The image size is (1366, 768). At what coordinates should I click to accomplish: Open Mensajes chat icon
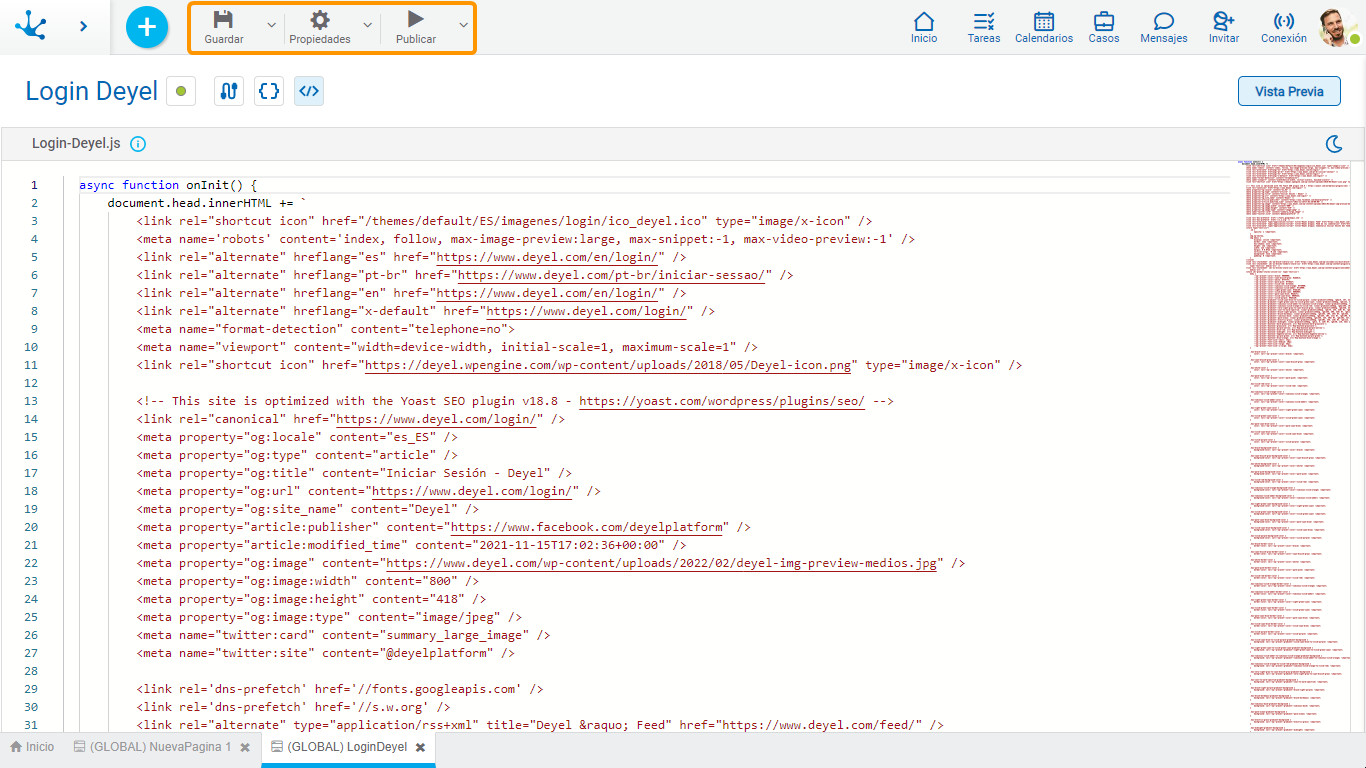pyautogui.click(x=1164, y=21)
